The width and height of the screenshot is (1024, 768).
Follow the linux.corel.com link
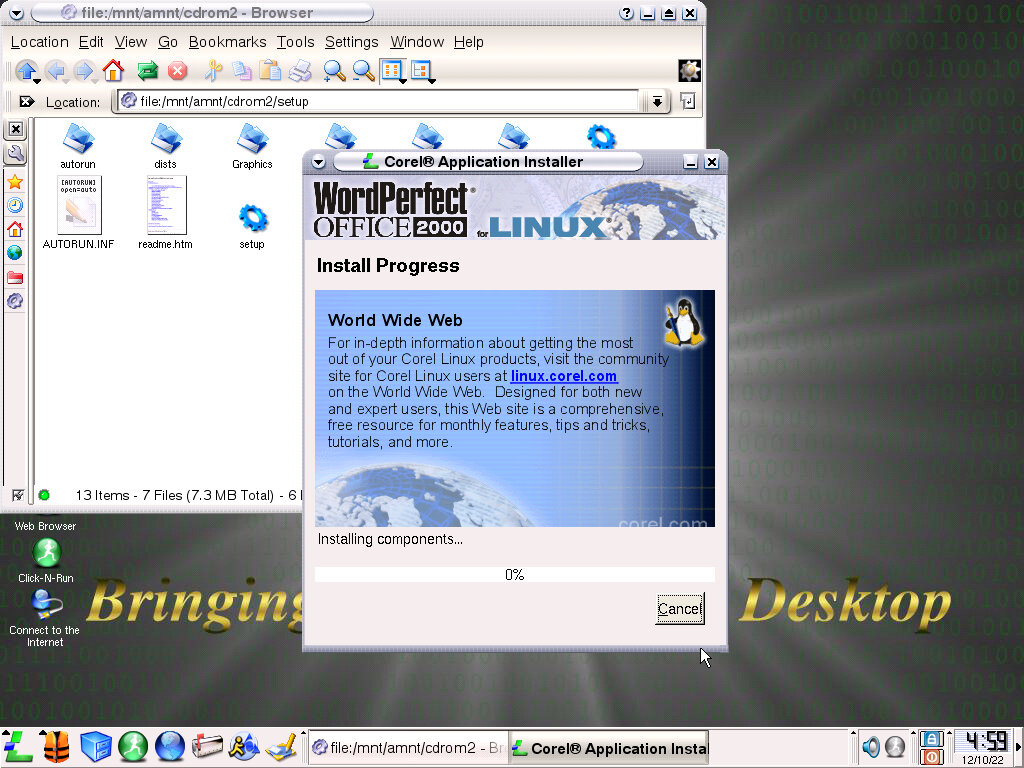(564, 376)
